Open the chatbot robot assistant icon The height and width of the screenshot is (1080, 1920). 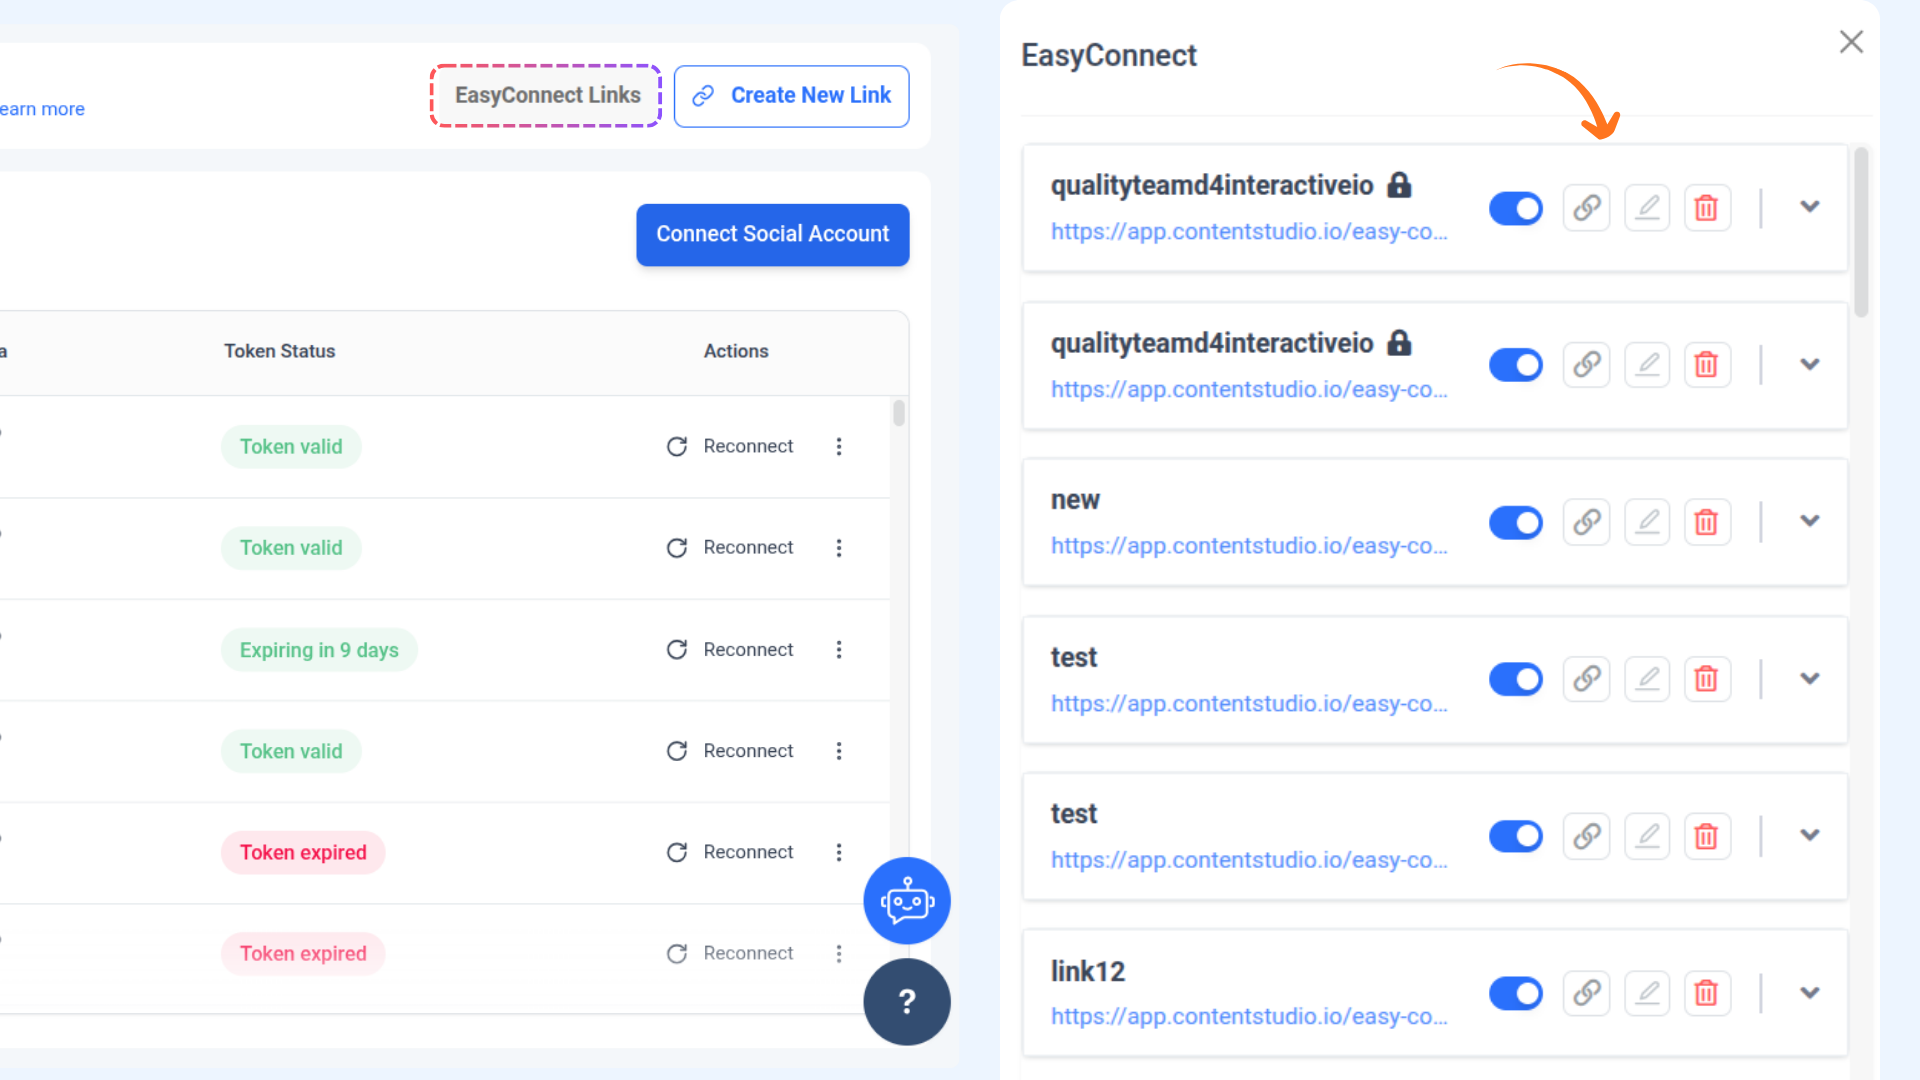coord(907,901)
